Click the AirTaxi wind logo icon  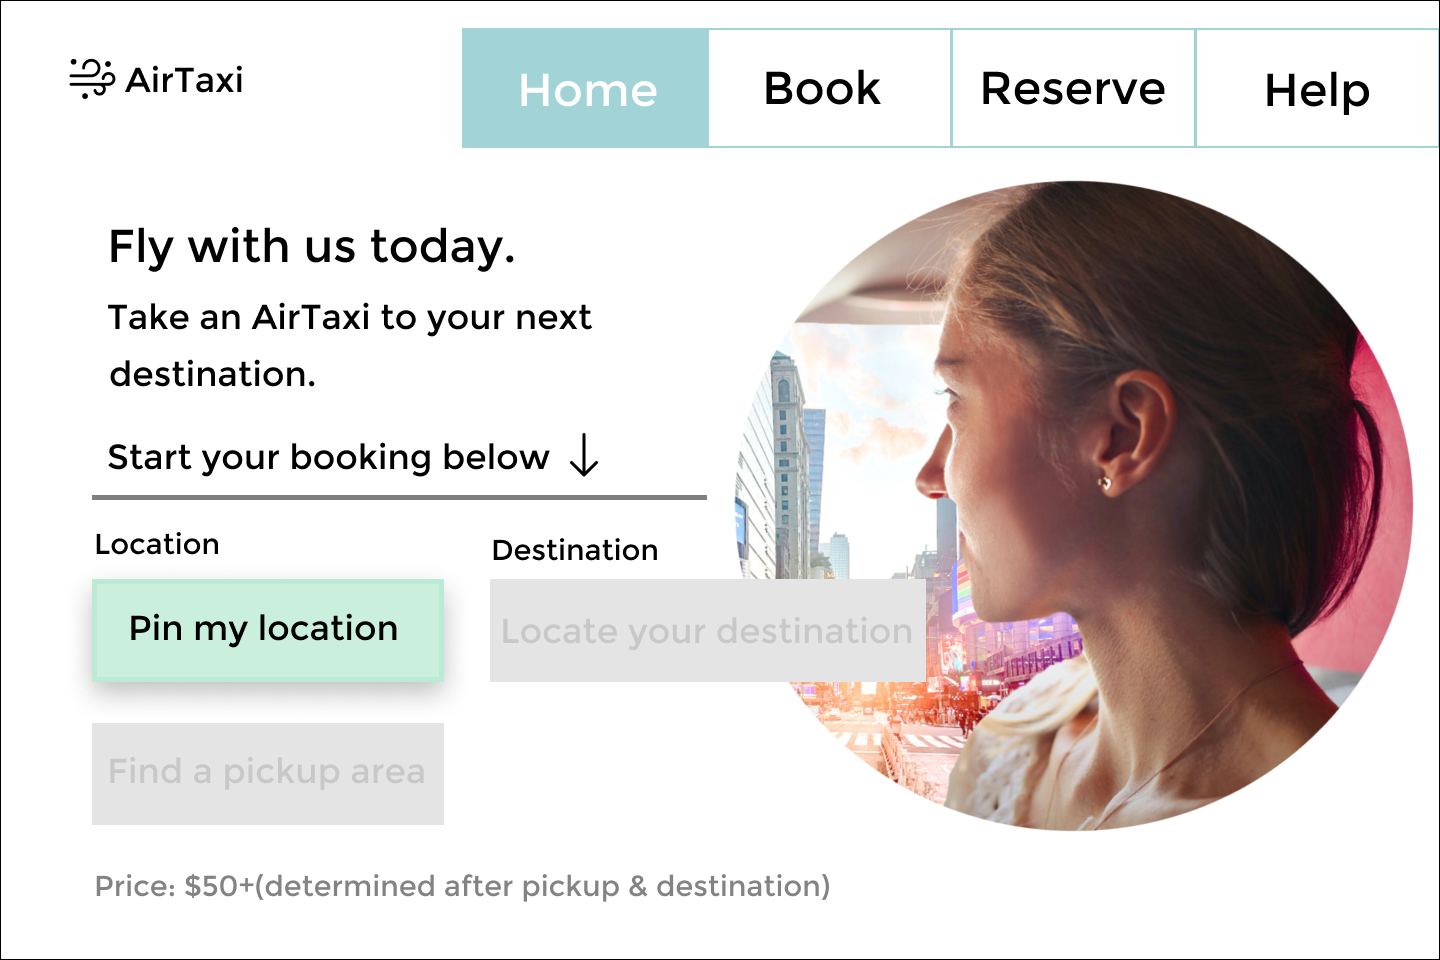coord(92,78)
